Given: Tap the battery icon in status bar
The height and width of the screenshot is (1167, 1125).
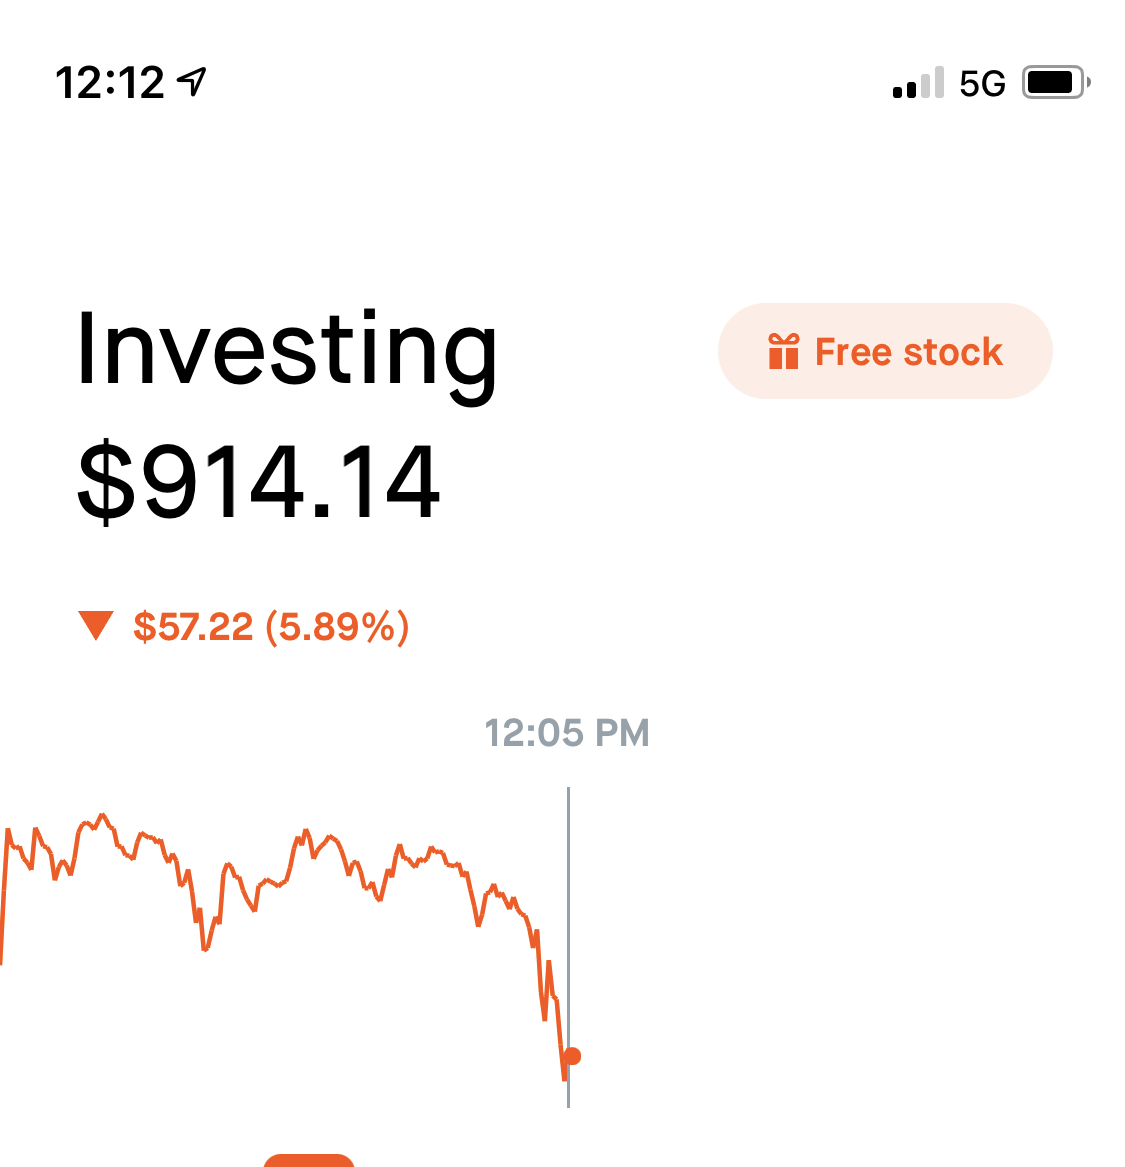Looking at the screenshot, I should coord(1054,82).
